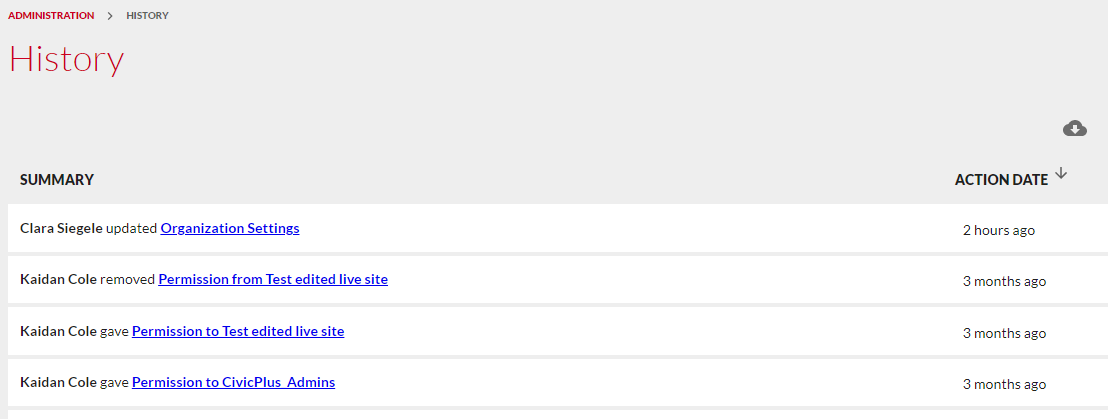Sort by the Action Date column header
Viewport: 1108px width, 419px height.
tap(1001, 180)
